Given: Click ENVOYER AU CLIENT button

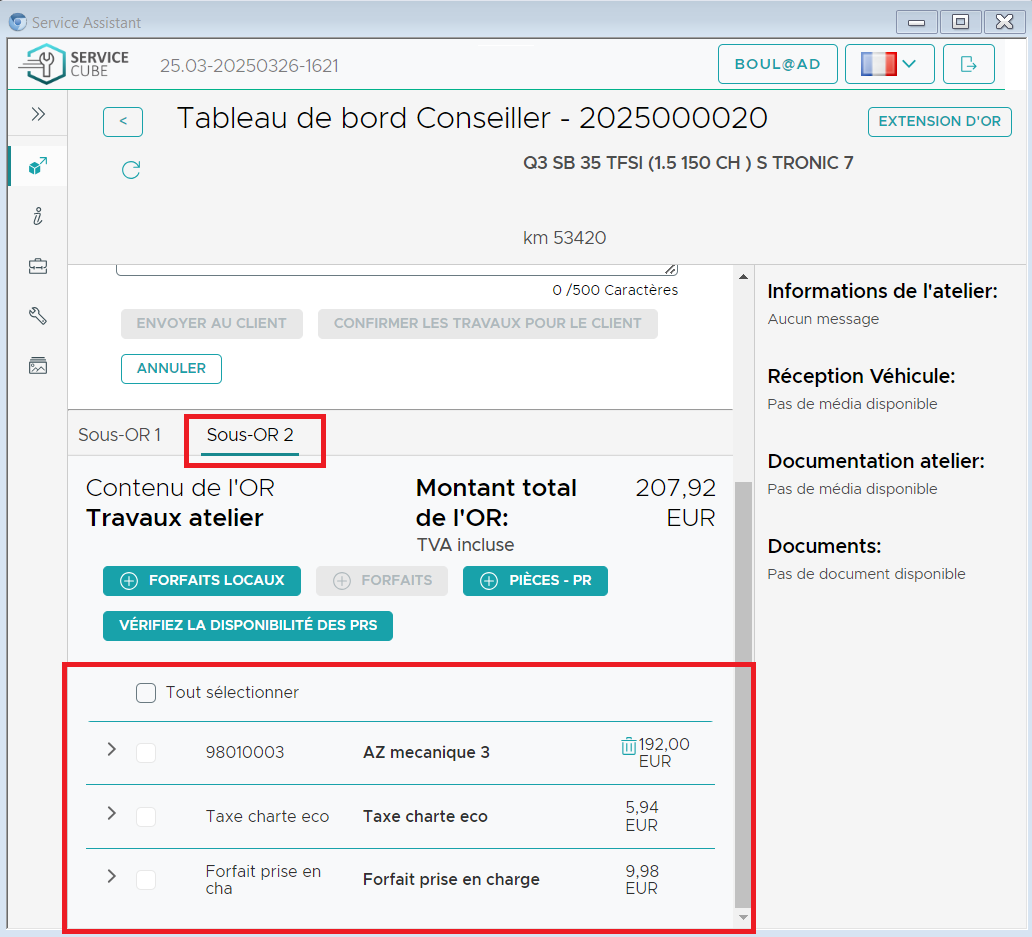Looking at the screenshot, I should click(x=212, y=324).
